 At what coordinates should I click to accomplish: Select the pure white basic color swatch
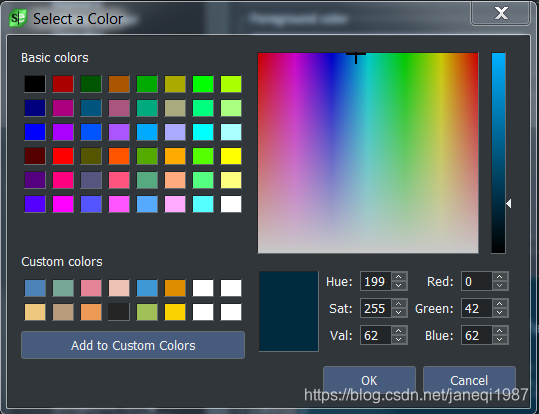(231, 204)
